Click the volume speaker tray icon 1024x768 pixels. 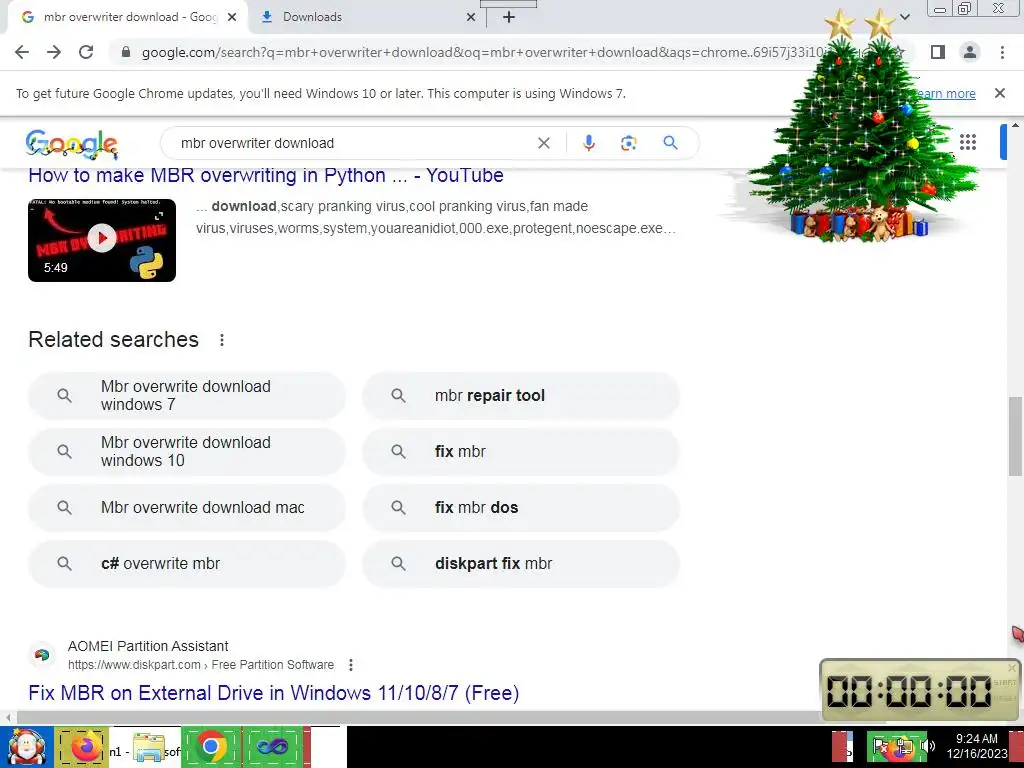[928, 746]
